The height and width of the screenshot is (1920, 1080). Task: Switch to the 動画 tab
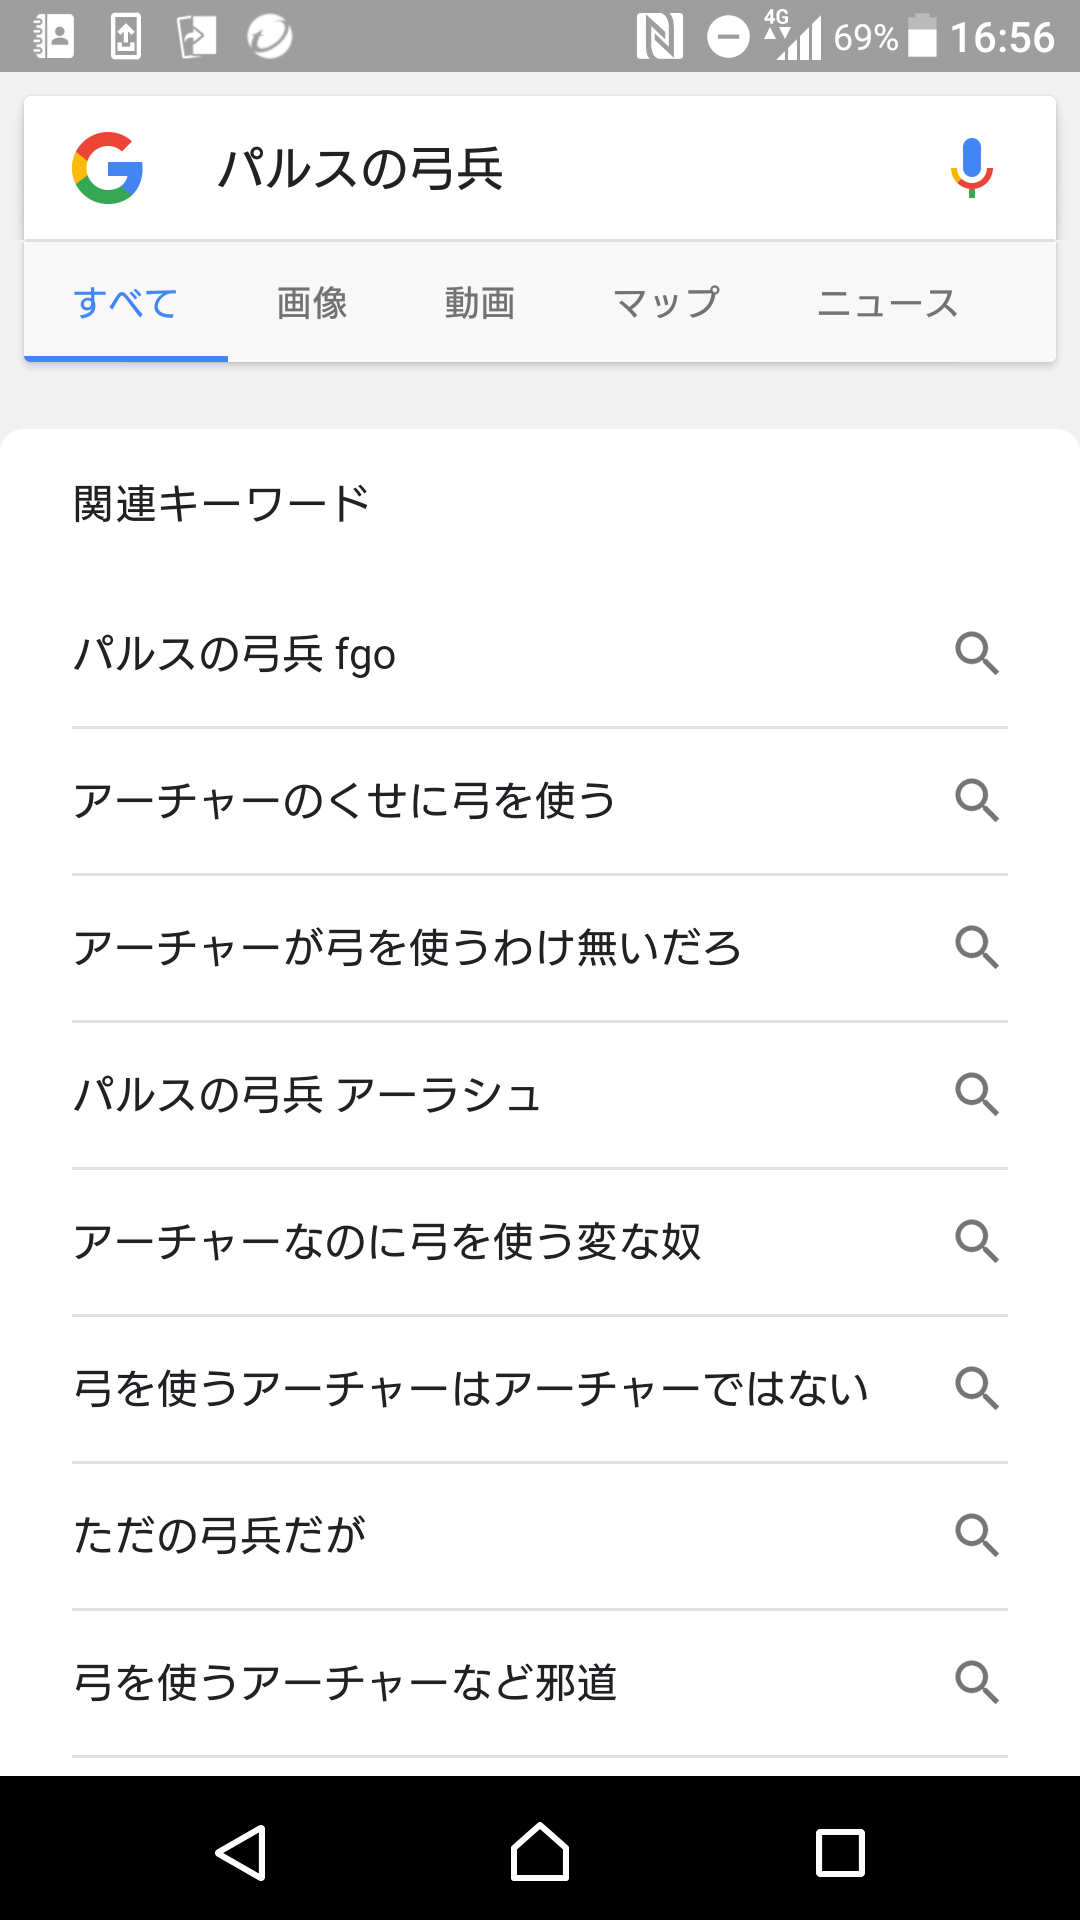click(480, 303)
